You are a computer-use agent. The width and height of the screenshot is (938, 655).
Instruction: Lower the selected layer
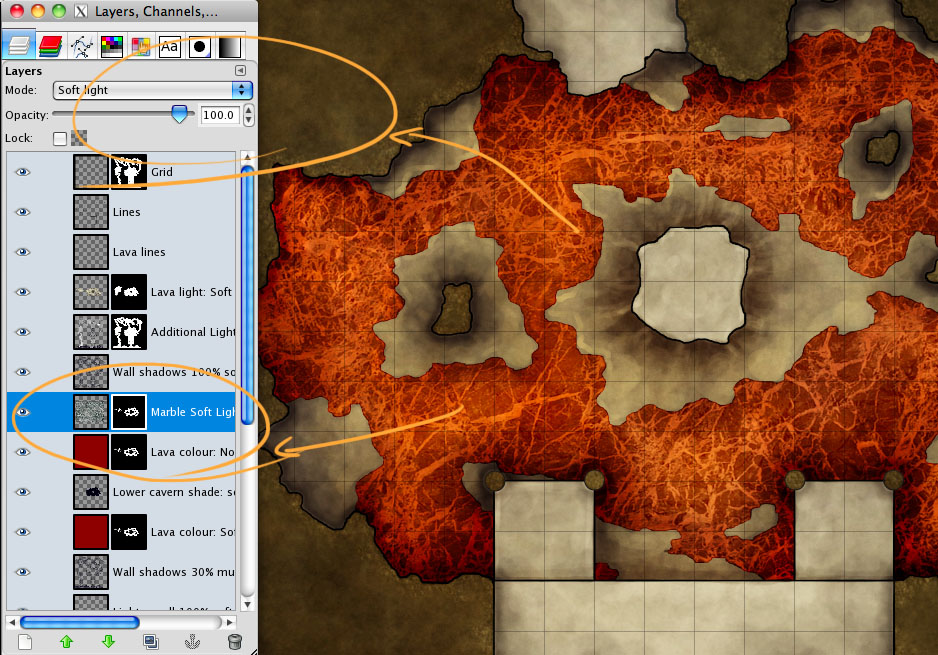(108, 642)
